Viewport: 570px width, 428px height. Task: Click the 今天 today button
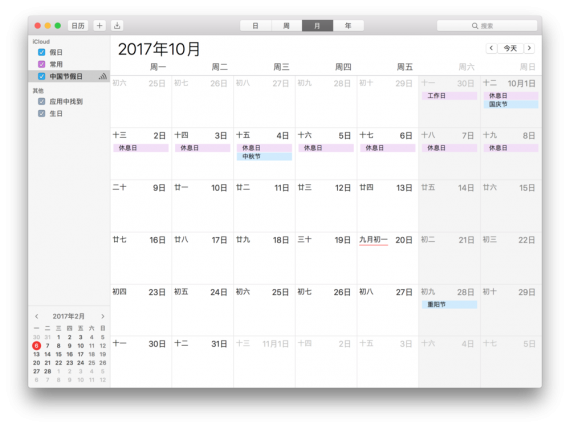point(510,48)
